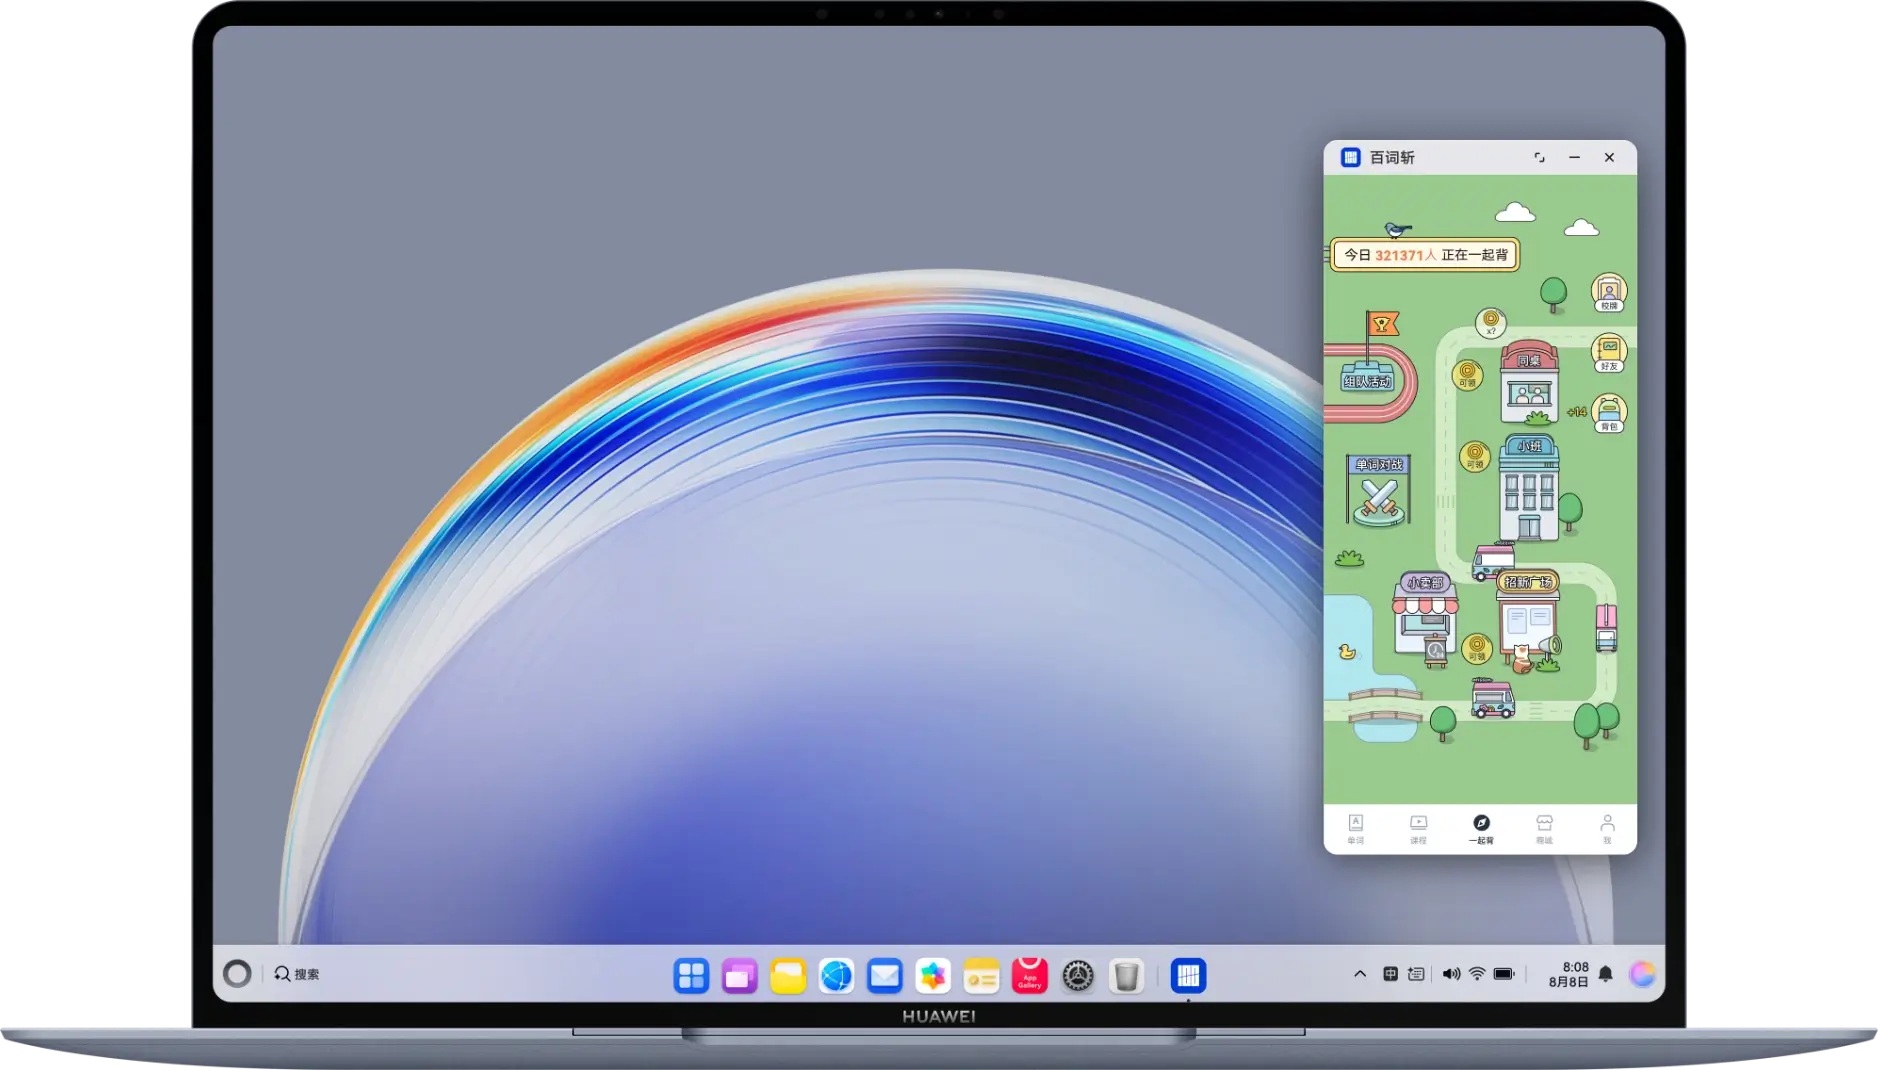The image size is (1878, 1070).
Task: Enter the 小班 building
Action: tap(1529, 490)
